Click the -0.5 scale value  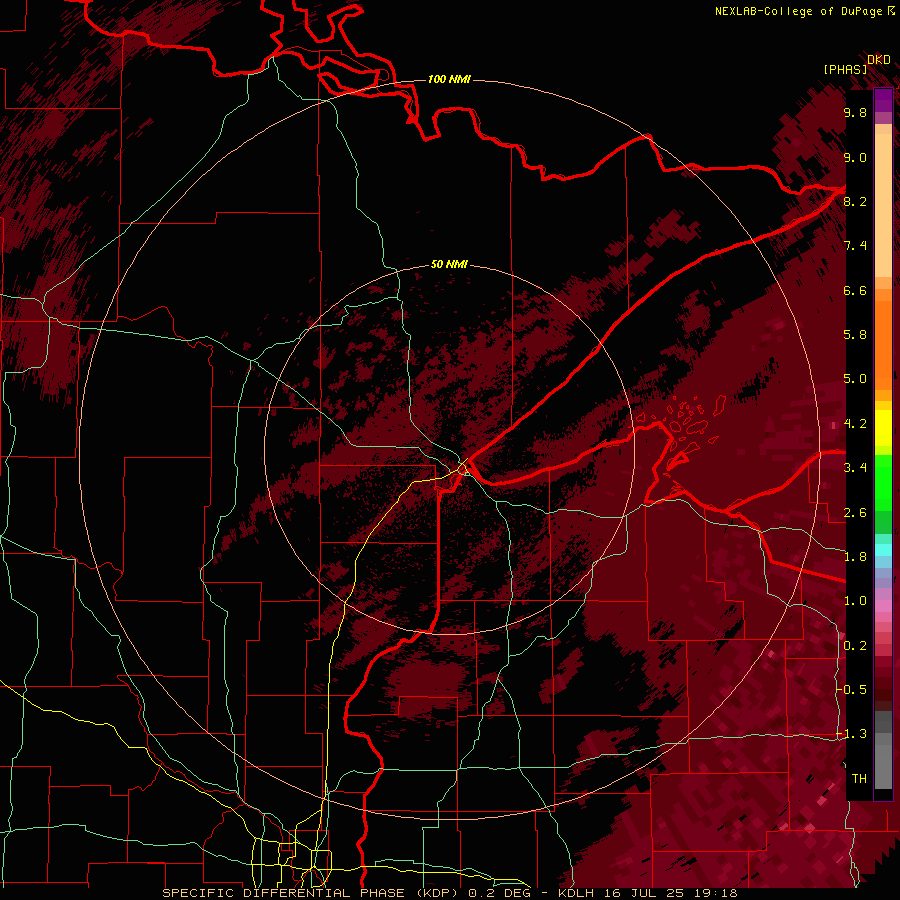(x=853, y=690)
